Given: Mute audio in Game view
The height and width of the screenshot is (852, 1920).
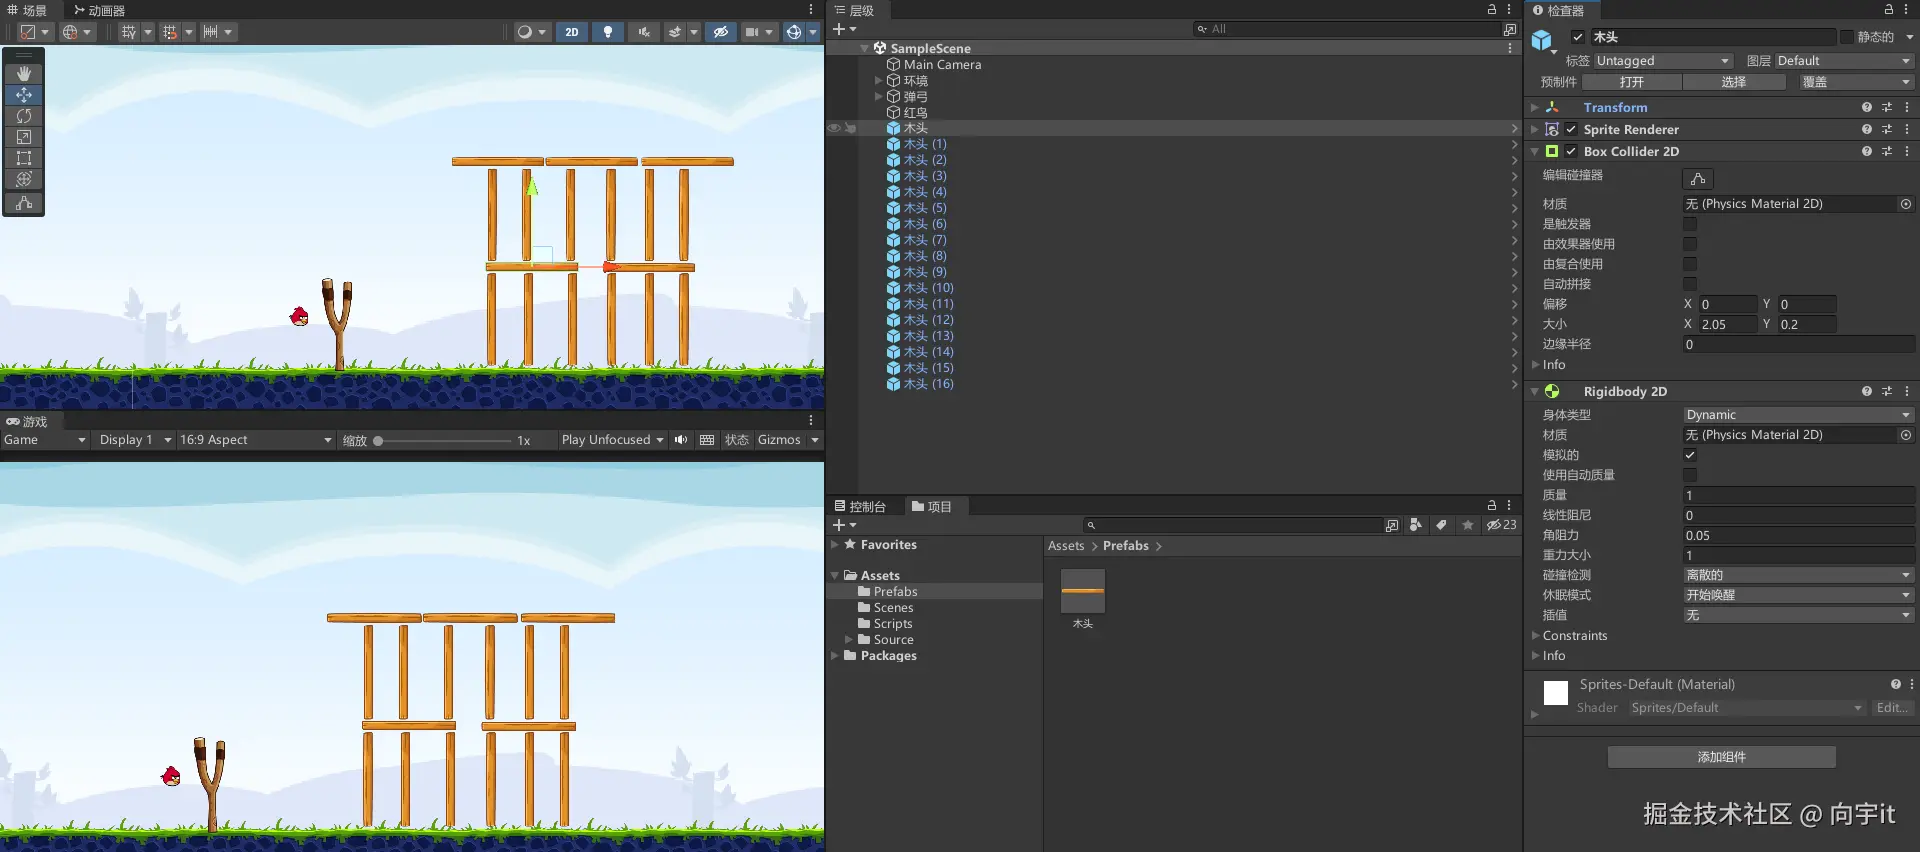Looking at the screenshot, I should pyautogui.click(x=681, y=440).
